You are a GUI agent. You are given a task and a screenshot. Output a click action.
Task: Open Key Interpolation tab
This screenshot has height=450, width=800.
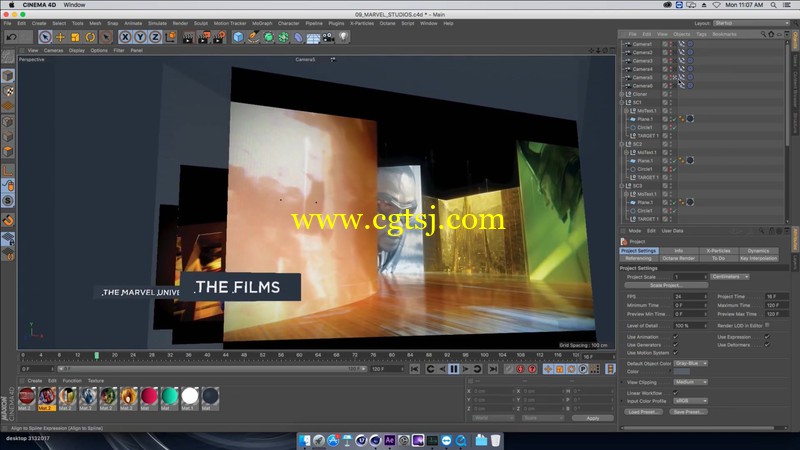758,258
